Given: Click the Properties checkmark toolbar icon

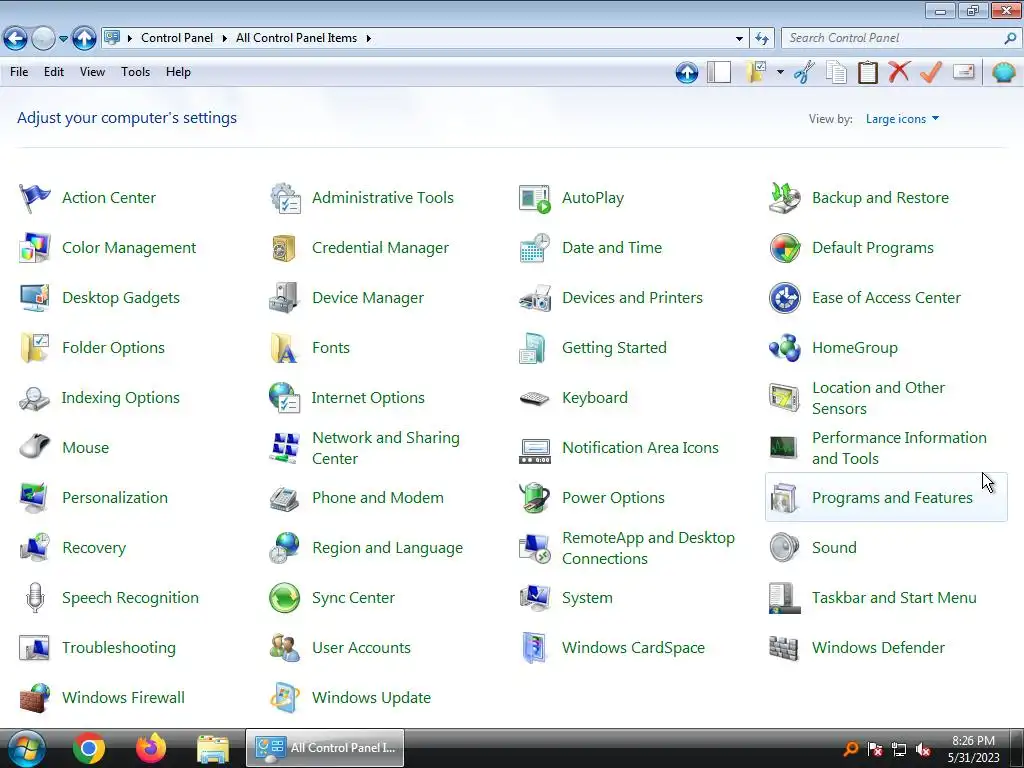Looking at the screenshot, I should pos(931,72).
